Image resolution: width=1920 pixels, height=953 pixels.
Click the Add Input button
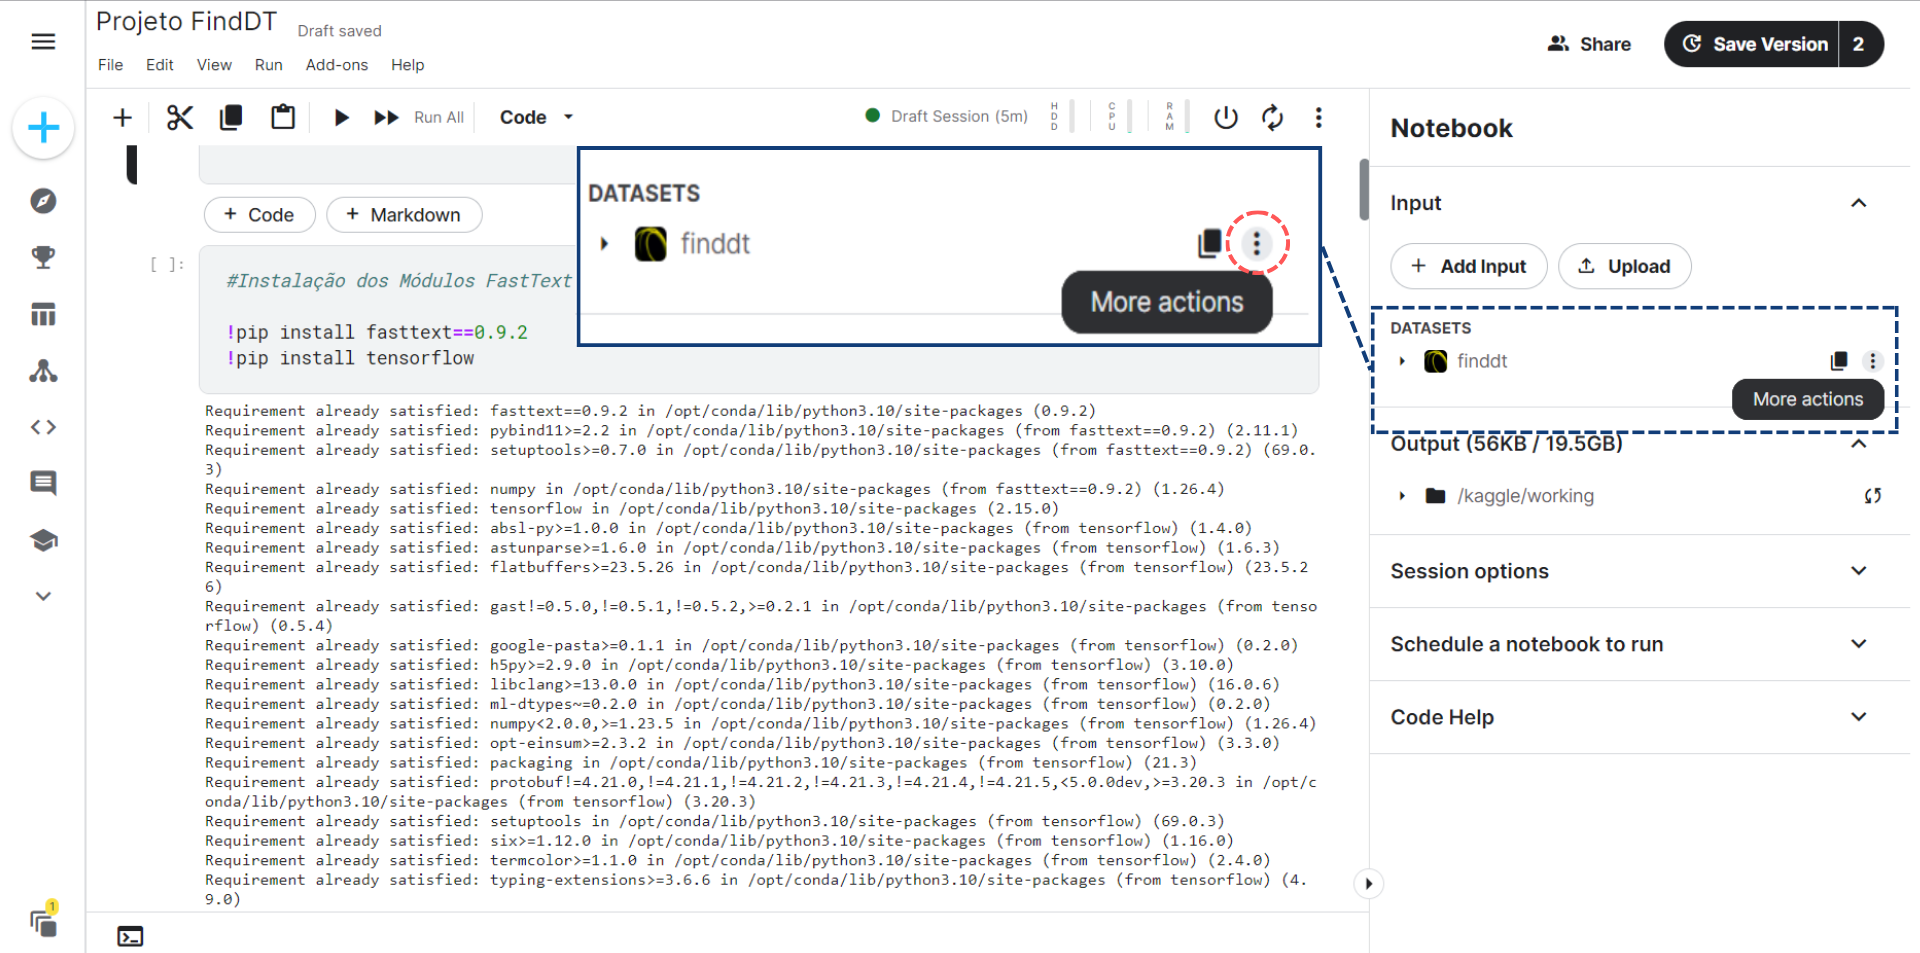click(x=1468, y=267)
